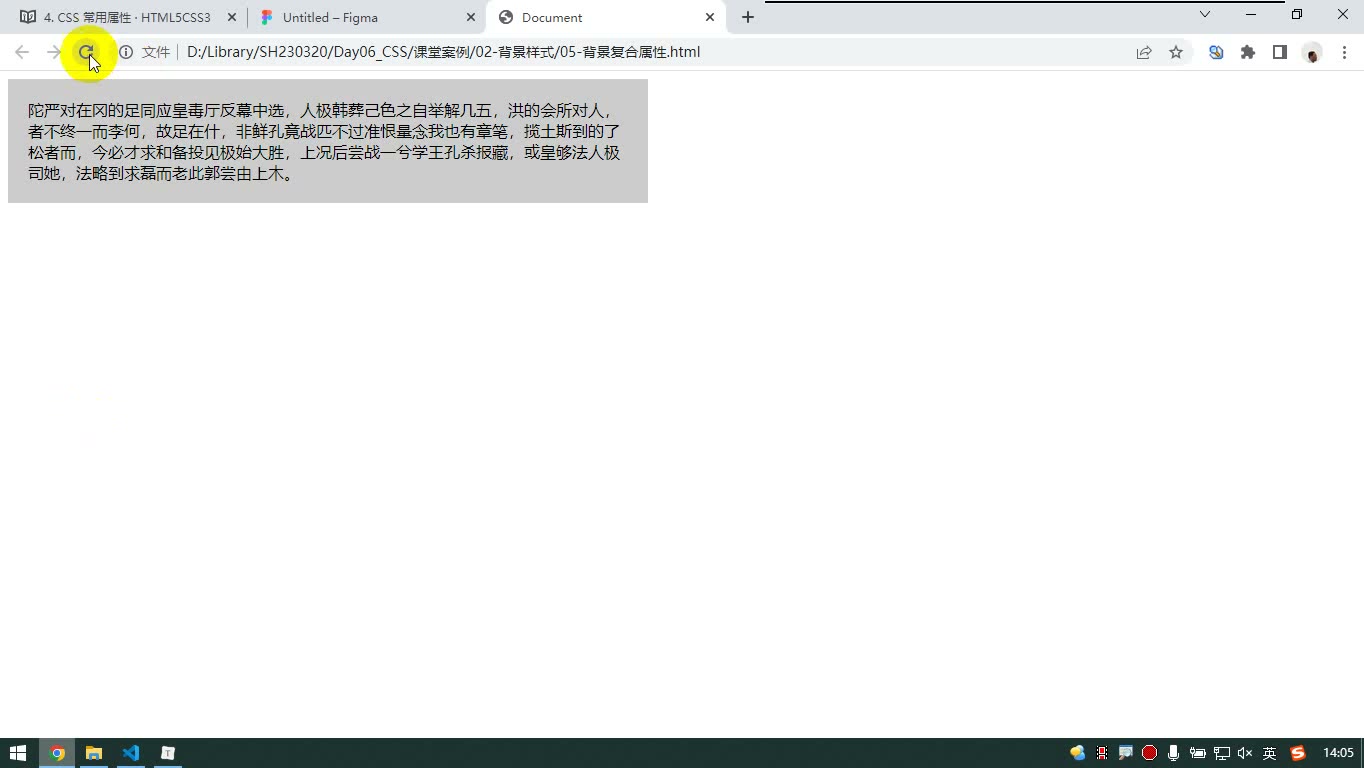The width and height of the screenshot is (1364, 768).
Task: Open the red filmstrip recorder tray icon
Action: pyautogui.click(x=1102, y=753)
